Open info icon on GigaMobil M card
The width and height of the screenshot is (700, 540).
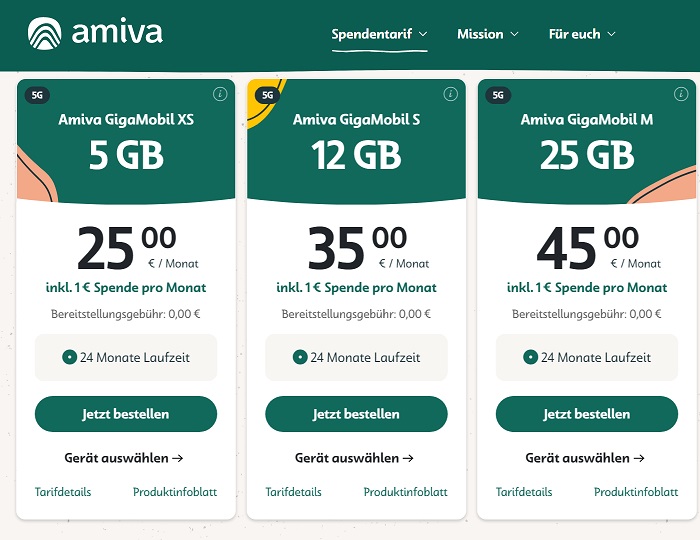681,94
